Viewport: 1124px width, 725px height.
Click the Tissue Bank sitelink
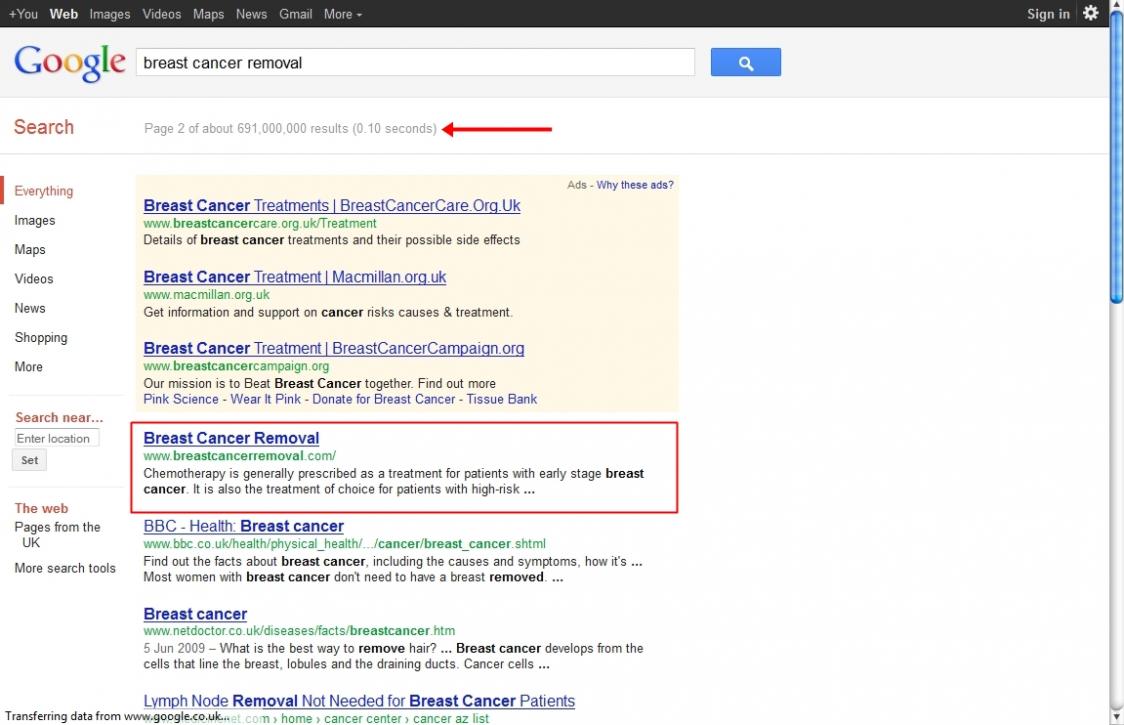coord(502,399)
